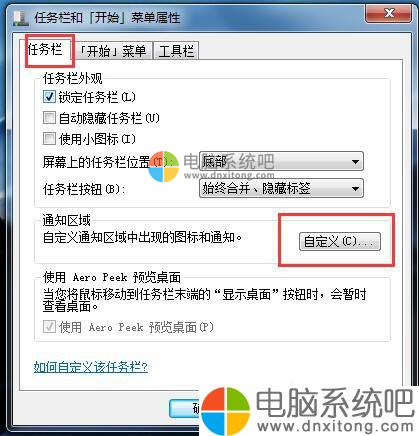Click the 电脑系统吧 four-color logo at bottom
This screenshot has width=419, height=436.
[226, 411]
